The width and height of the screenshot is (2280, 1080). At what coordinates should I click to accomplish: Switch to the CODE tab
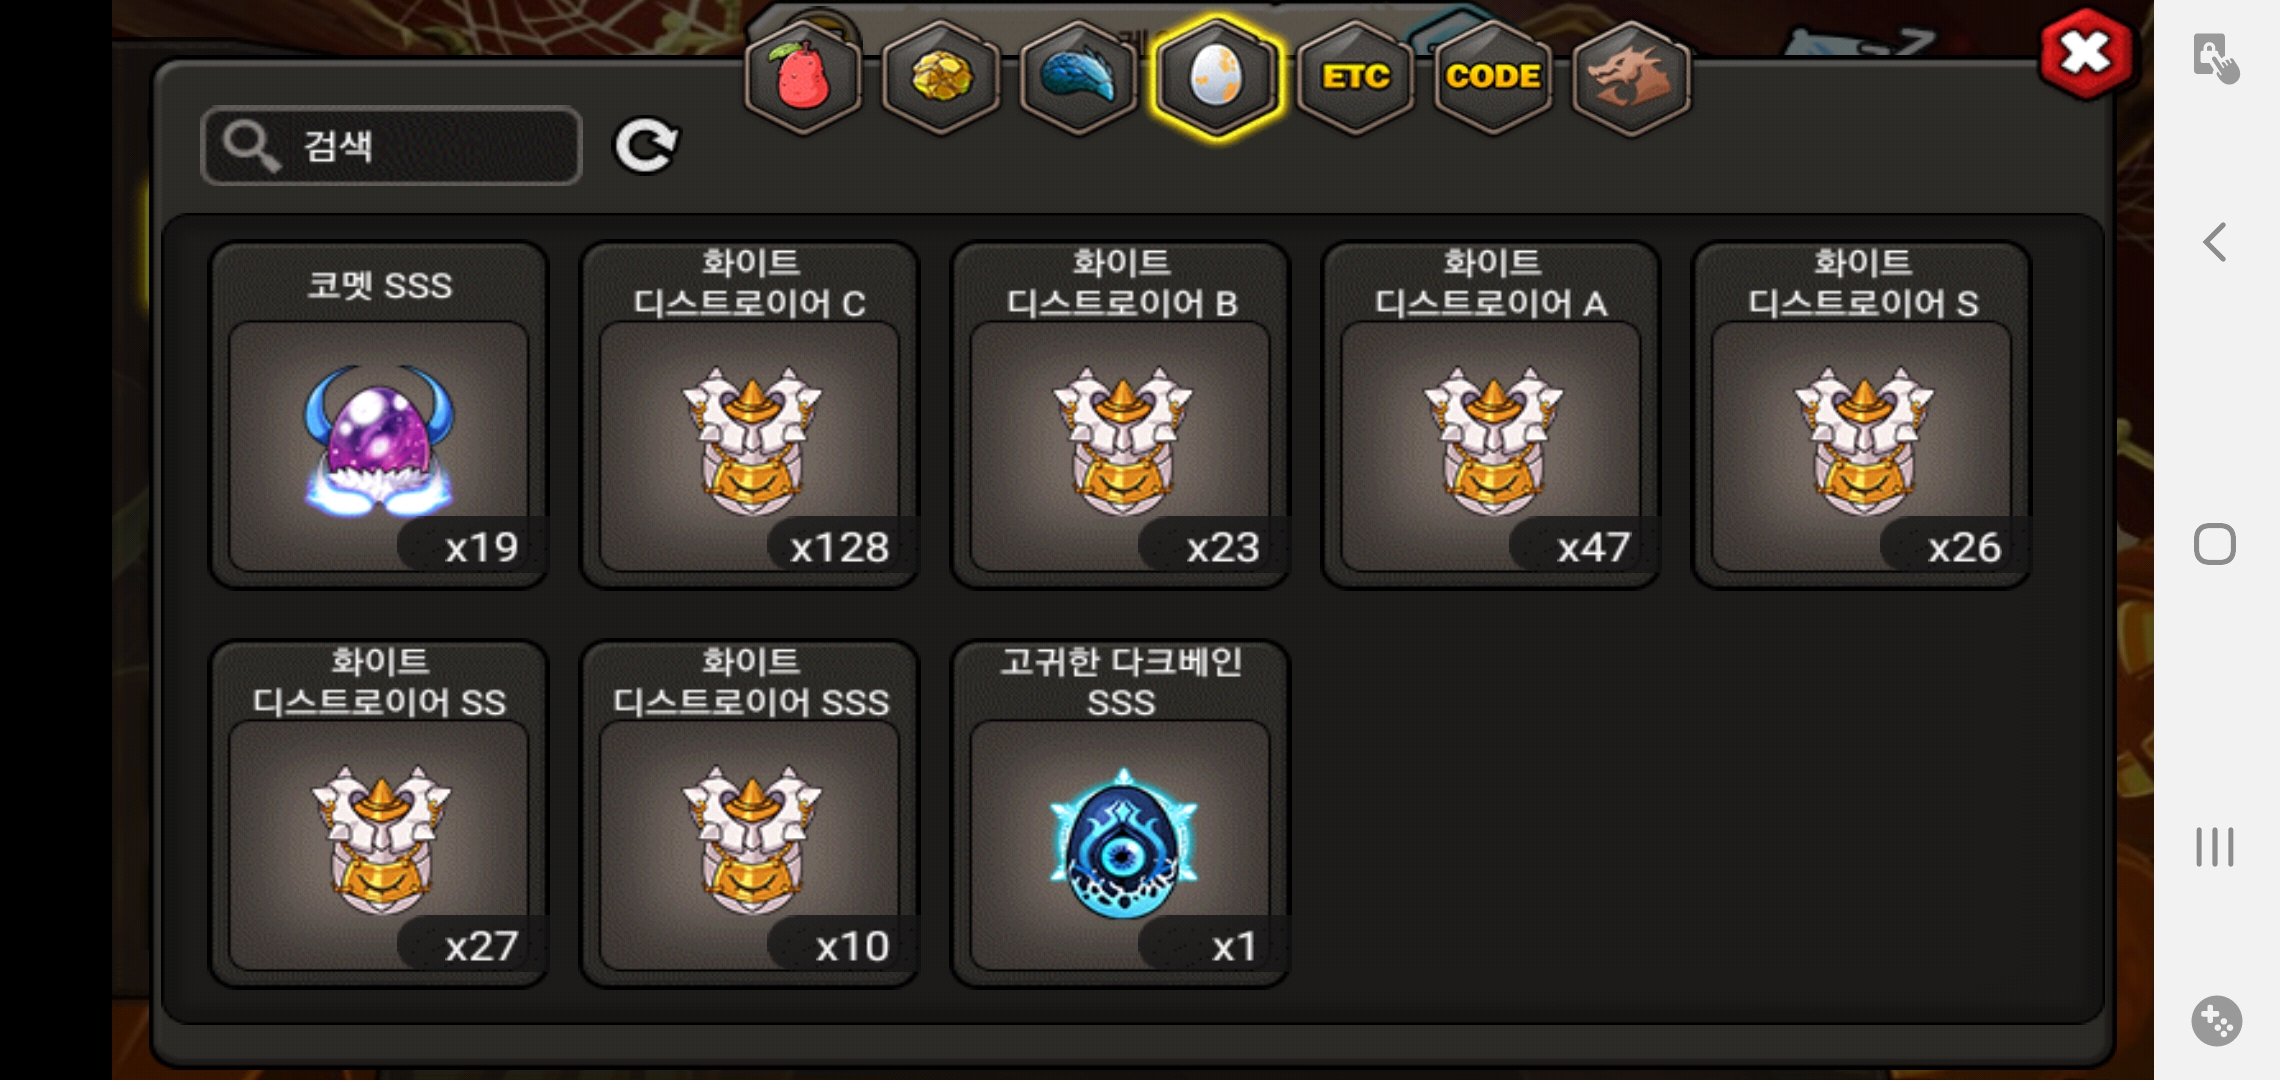1493,78
